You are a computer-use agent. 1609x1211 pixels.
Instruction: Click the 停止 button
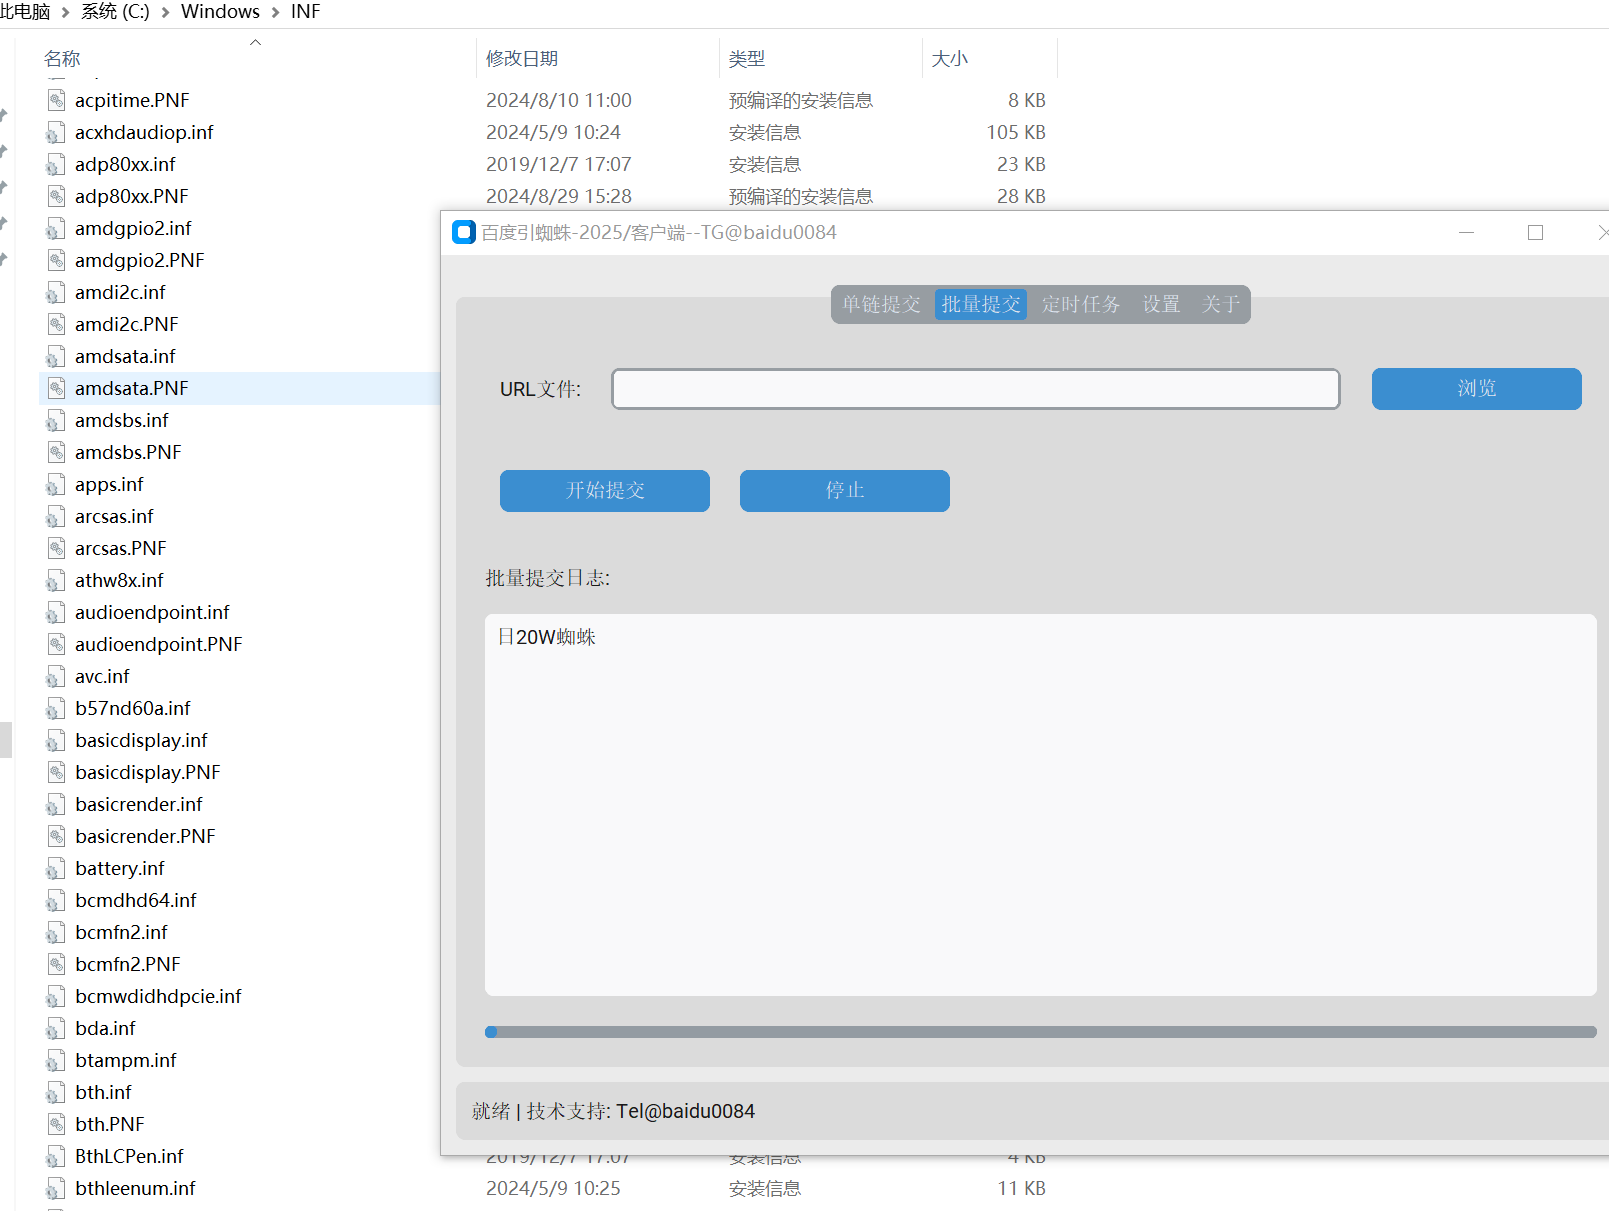tap(845, 491)
